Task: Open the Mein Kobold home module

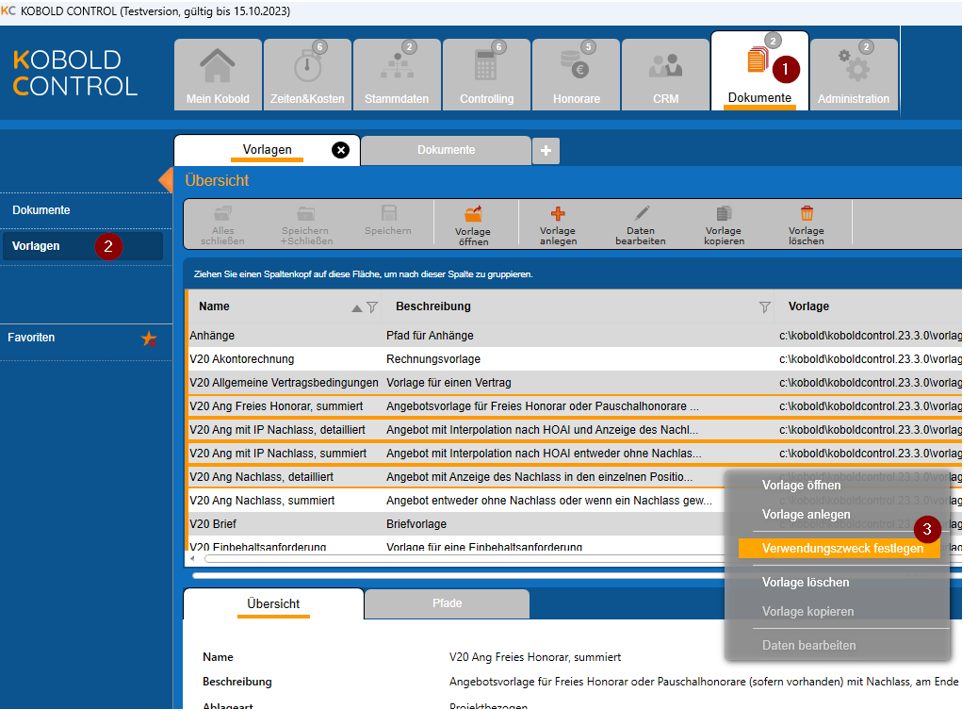Action: pyautogui.click(x=218, y=74)
